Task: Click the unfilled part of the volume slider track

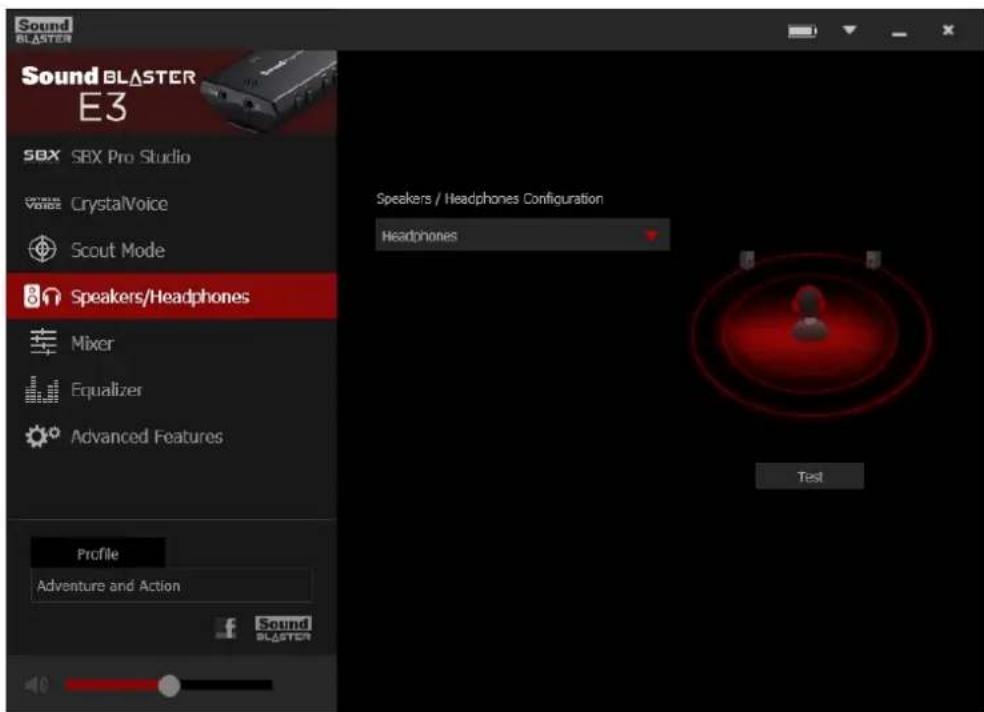Action: 226,685
